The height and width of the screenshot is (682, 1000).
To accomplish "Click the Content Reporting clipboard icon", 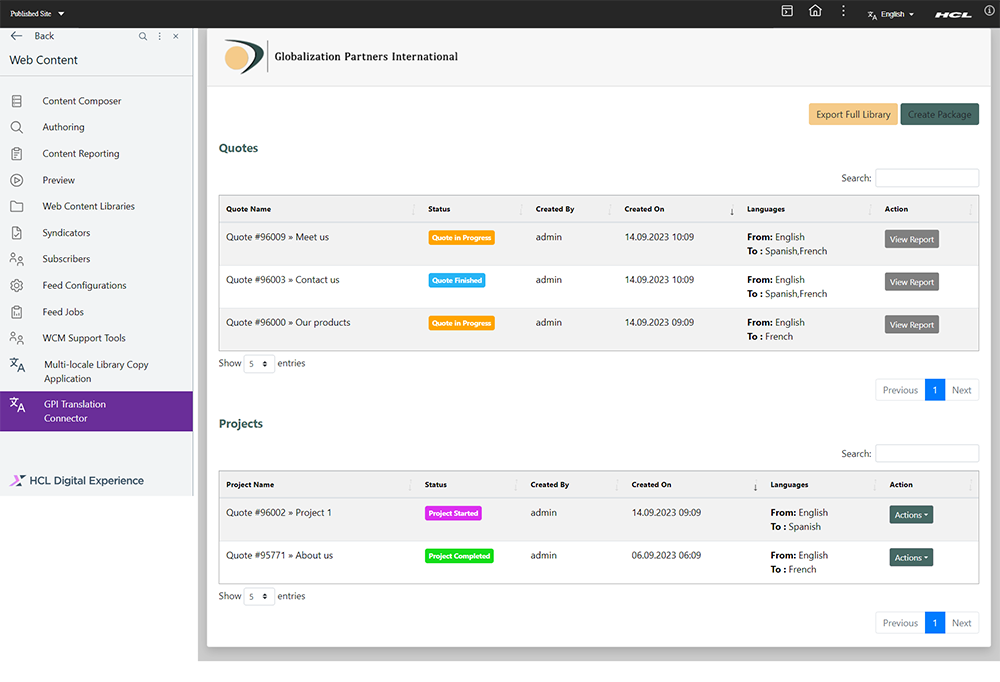I will [17, 154].
